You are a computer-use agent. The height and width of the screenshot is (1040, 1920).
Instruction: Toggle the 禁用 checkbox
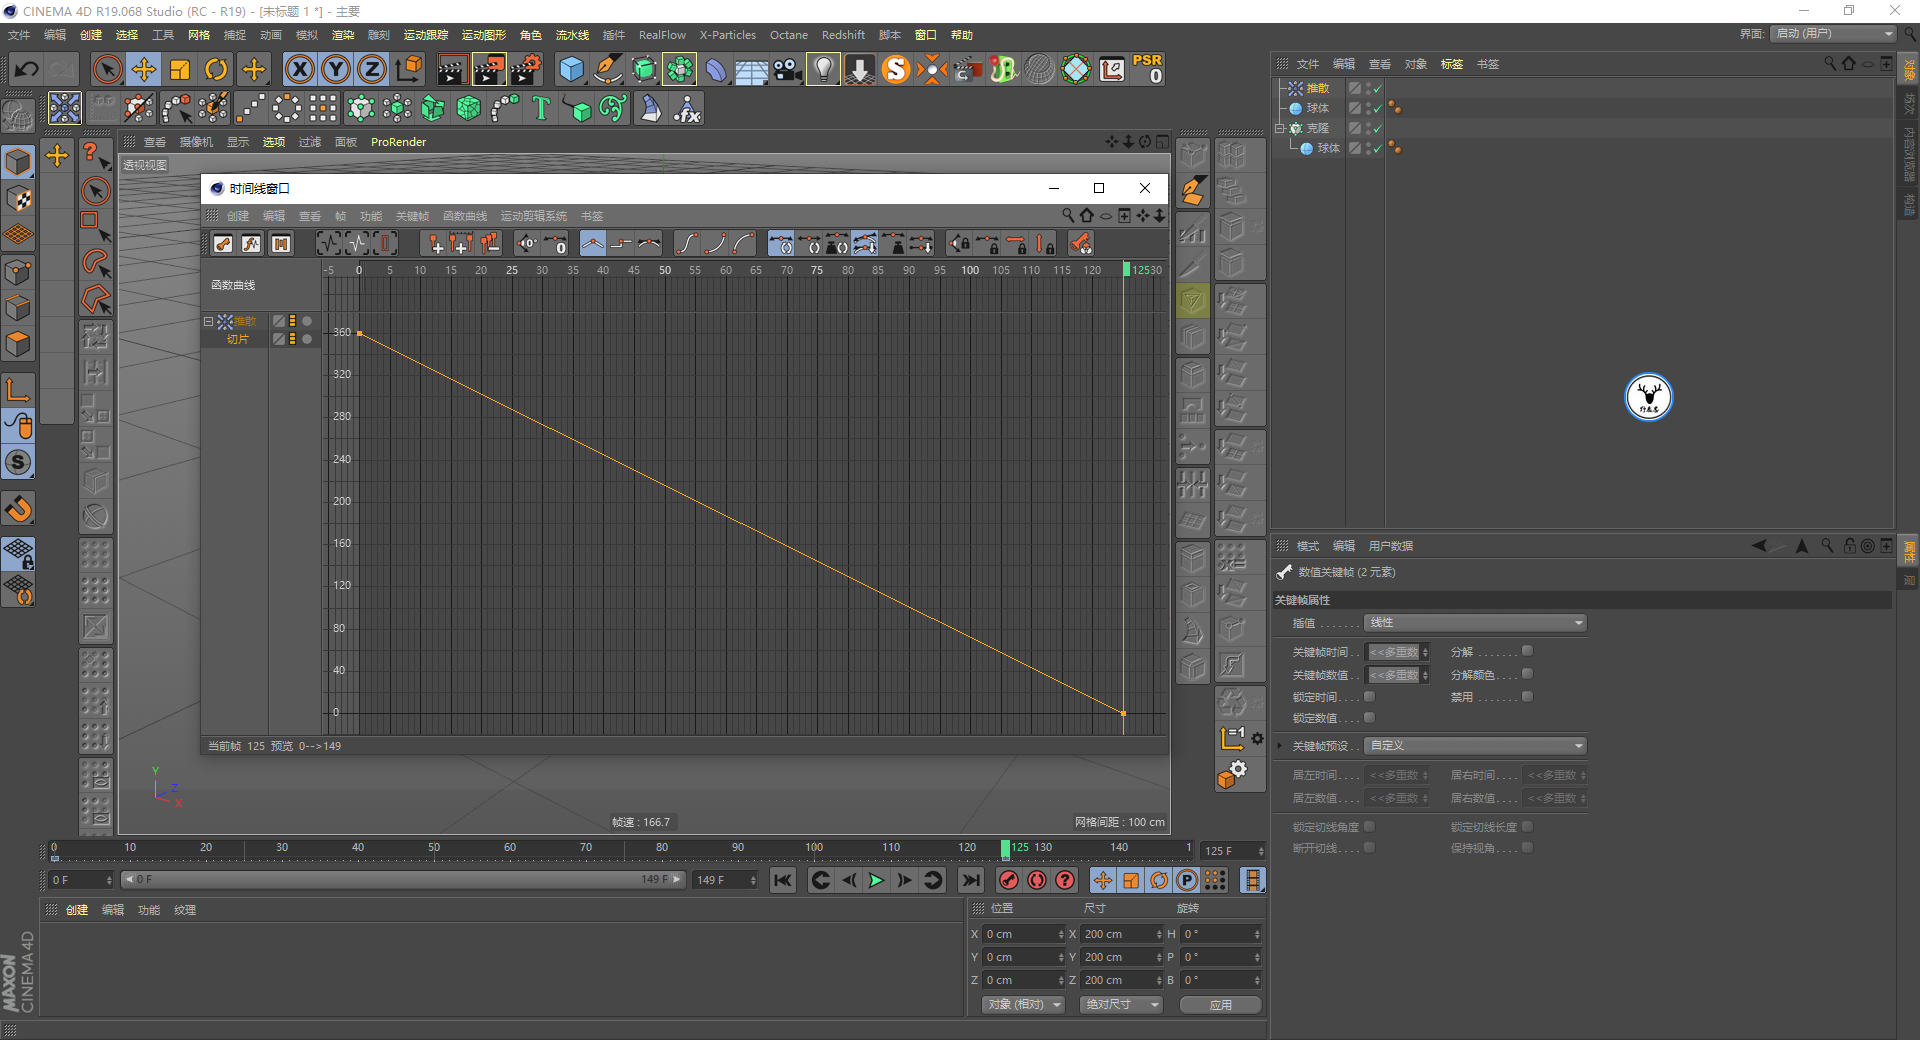point(1527,696)
